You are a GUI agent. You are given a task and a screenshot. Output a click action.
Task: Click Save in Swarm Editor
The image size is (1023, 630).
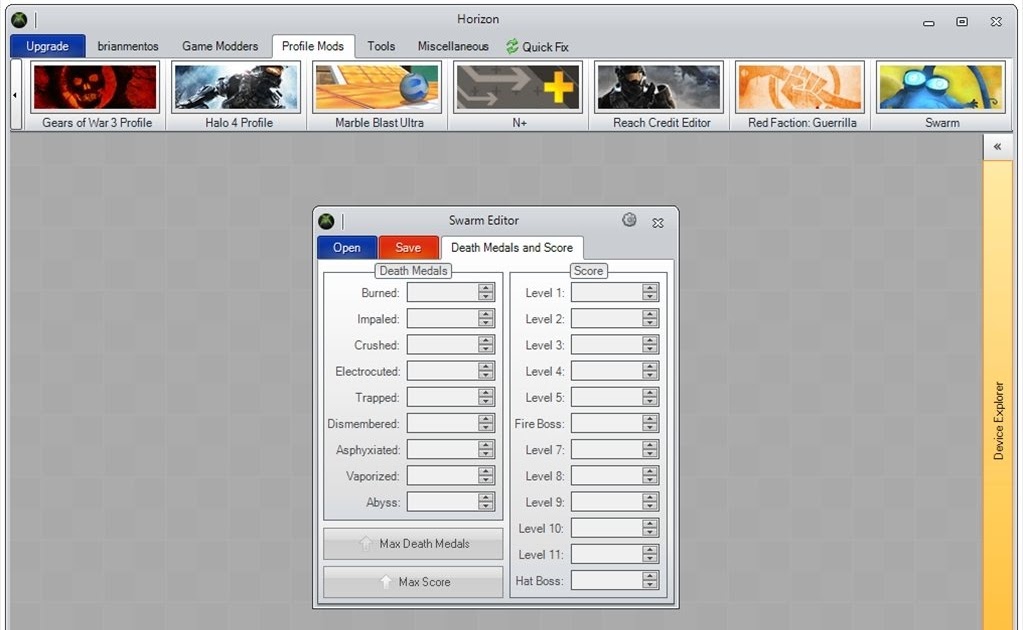point(408,248)
